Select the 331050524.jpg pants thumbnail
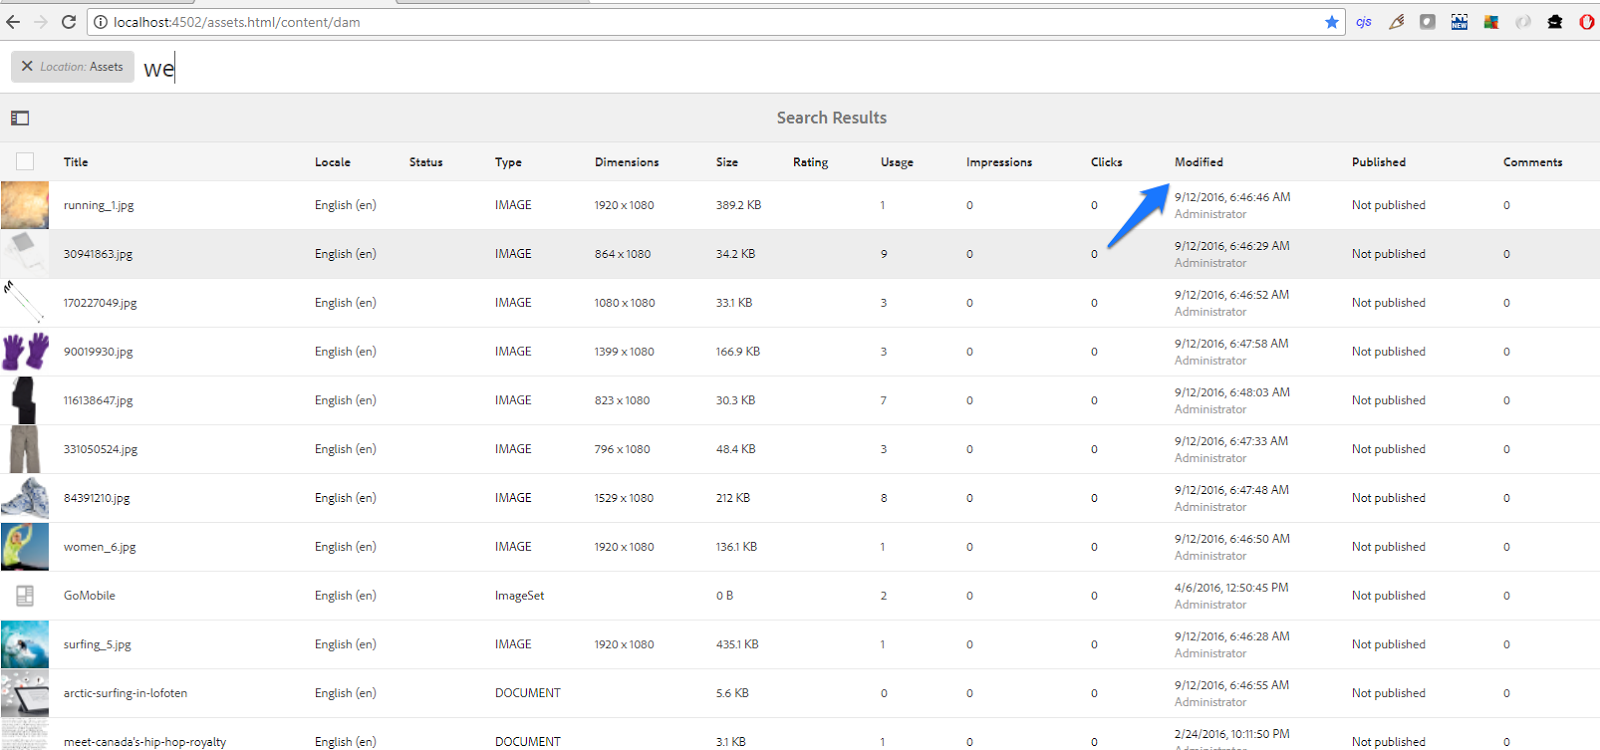This screenshot has height=750, width=1600. click(x=25, y=449)
